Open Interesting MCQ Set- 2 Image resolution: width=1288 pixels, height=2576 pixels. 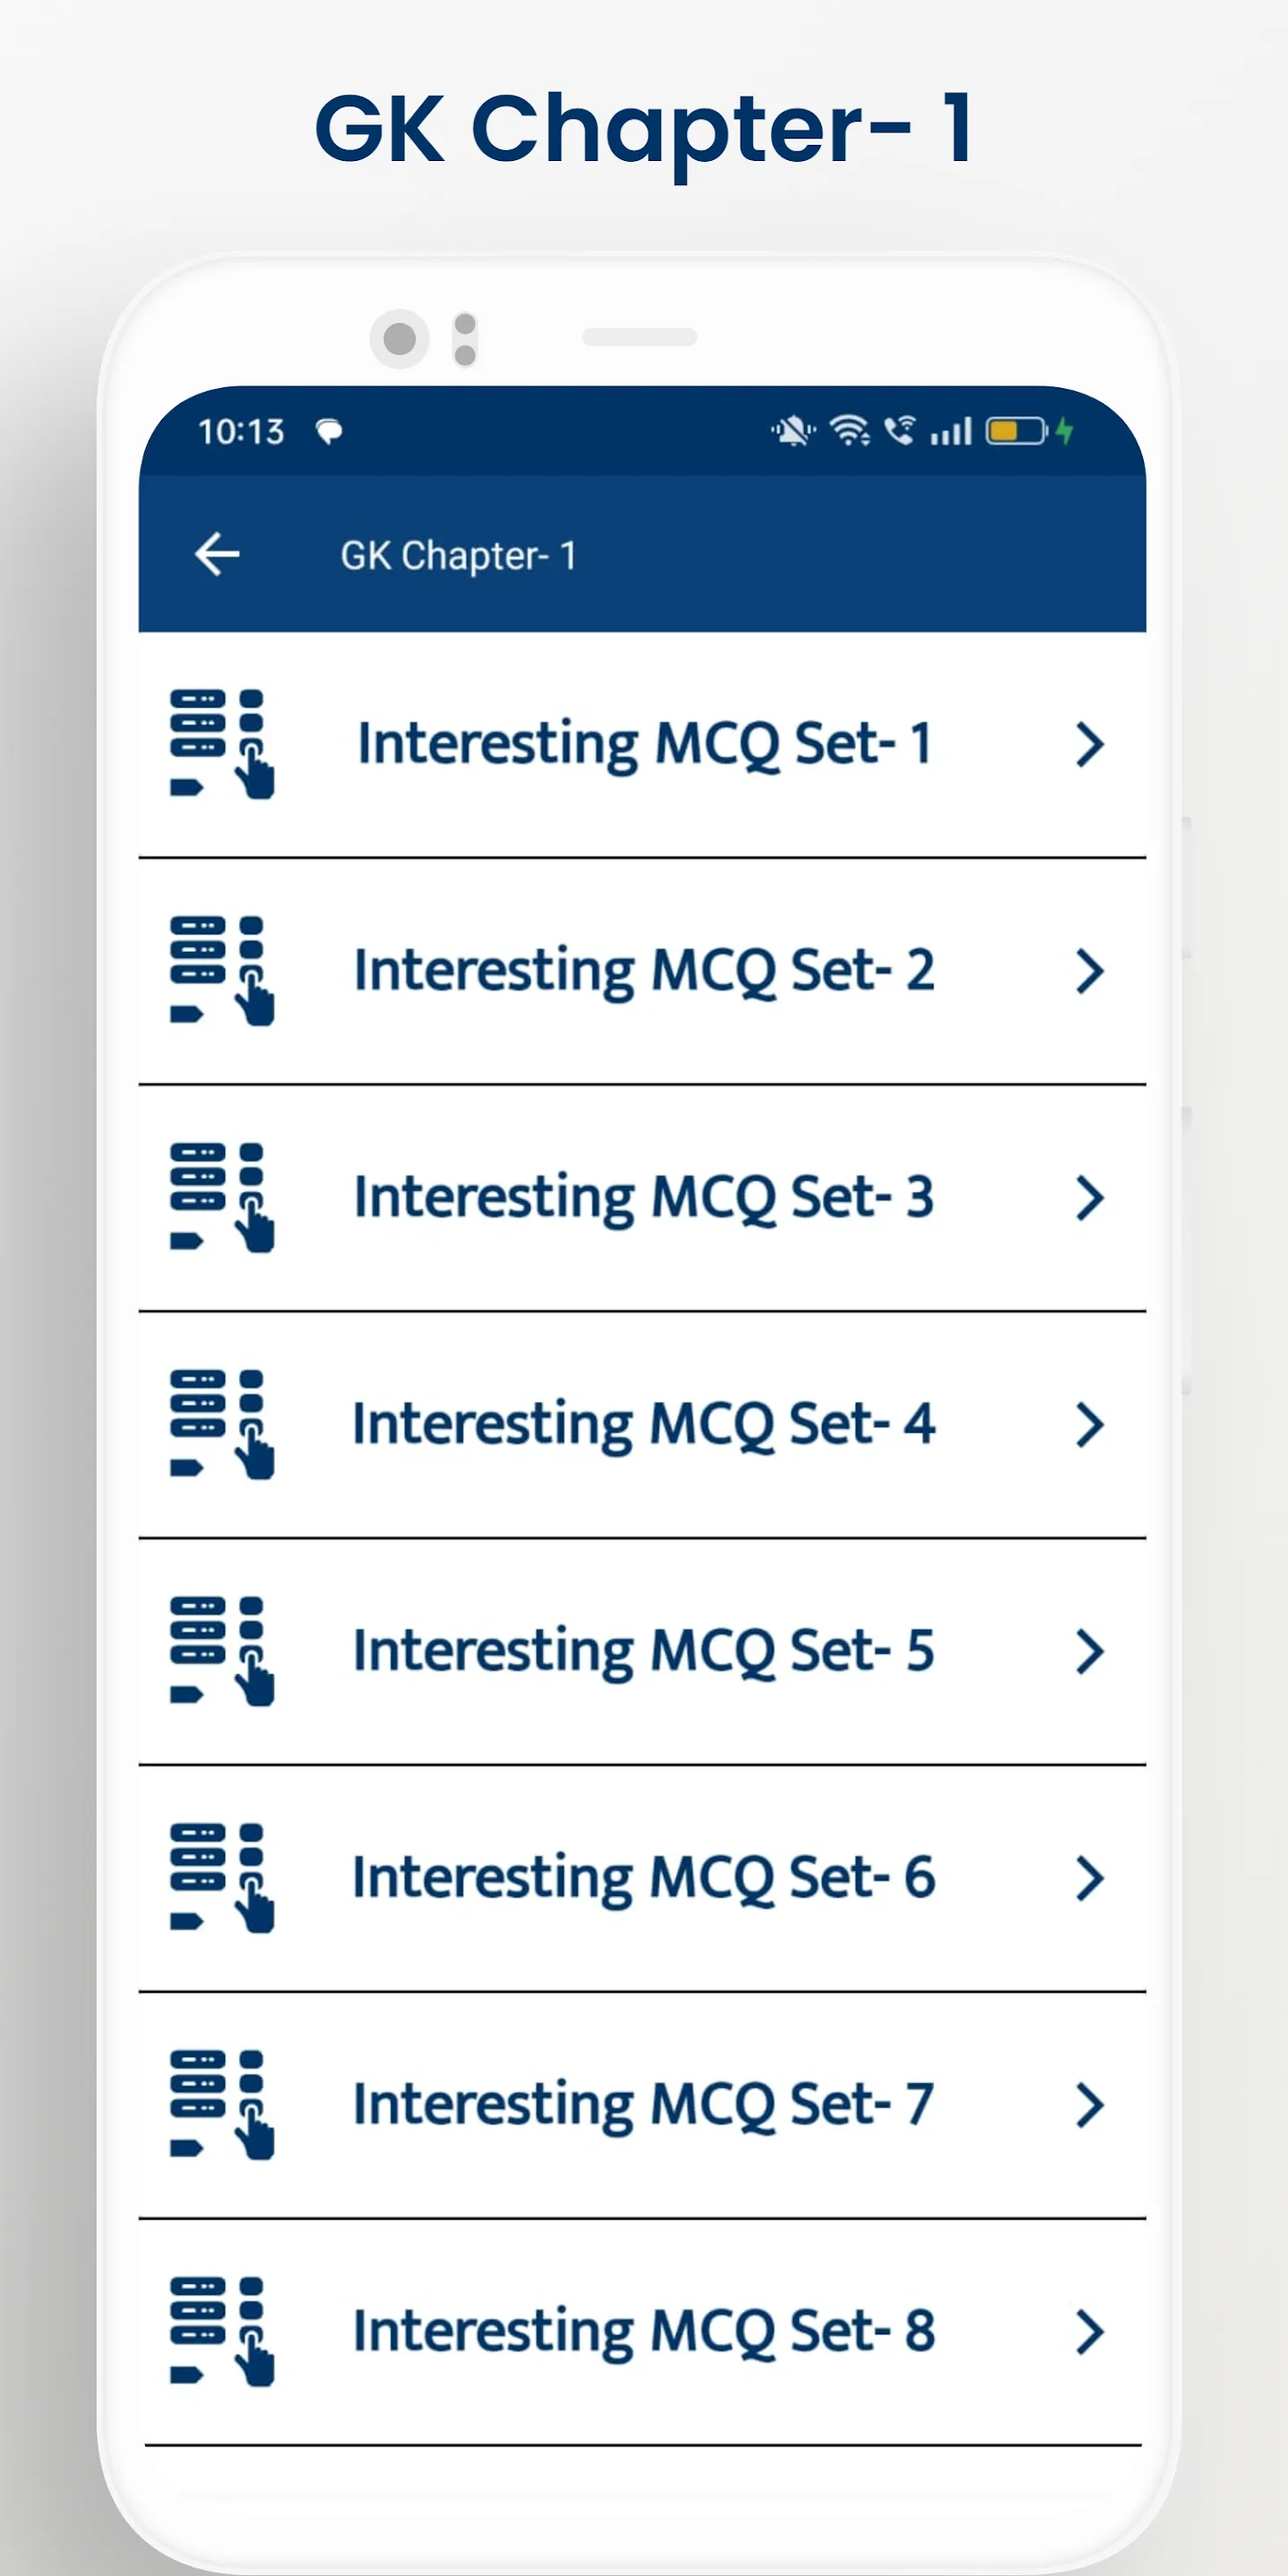point(642,971)
